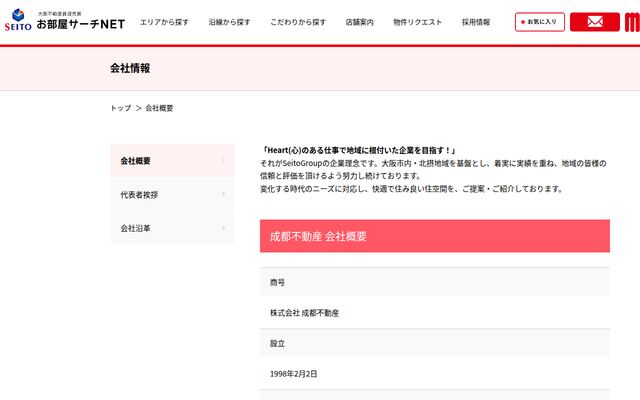Click the 株式会社 成都不動産 value
This screenshot has width=640, height=400.
coord(304,313)
